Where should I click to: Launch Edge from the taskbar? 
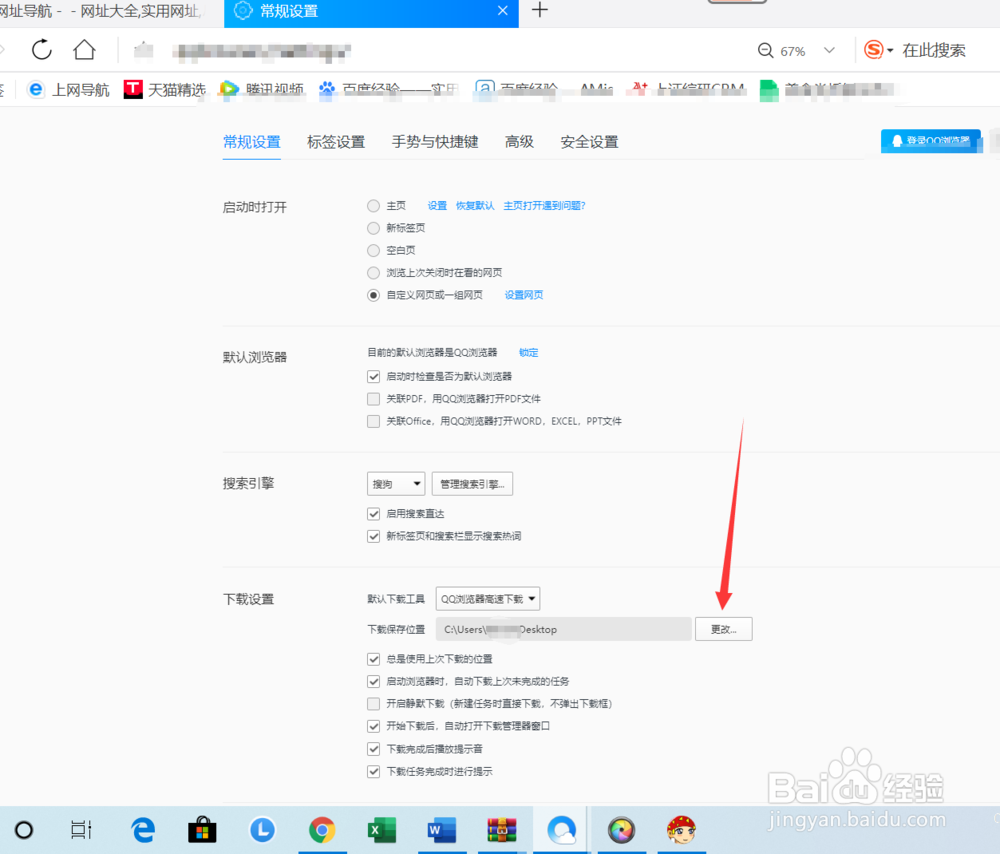click(143, 830)
